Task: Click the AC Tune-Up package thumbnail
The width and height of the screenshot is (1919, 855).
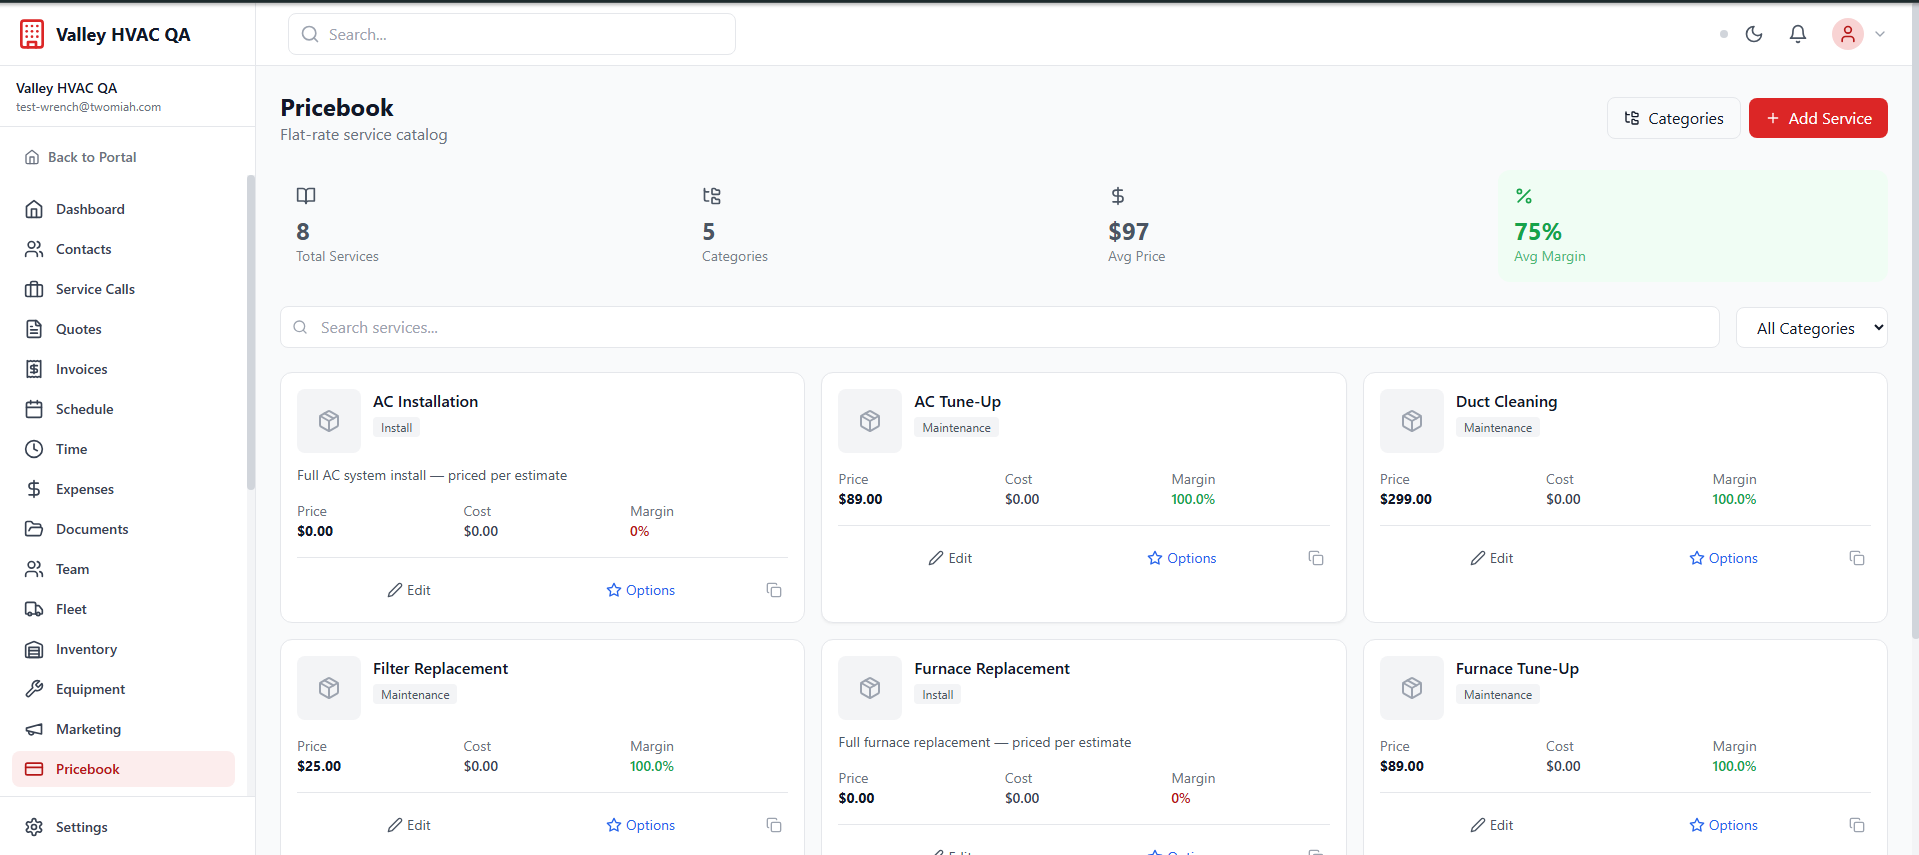Action: click(870, 421)
